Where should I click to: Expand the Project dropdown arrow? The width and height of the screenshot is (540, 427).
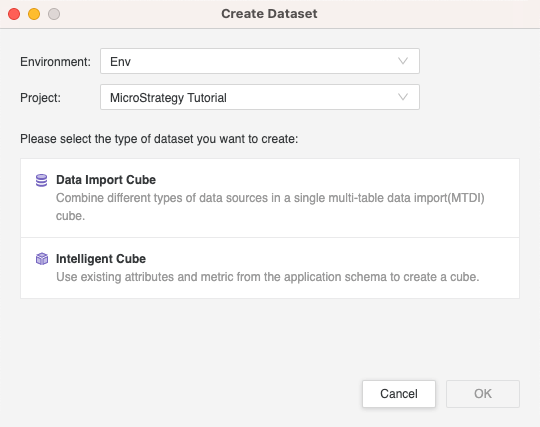click(x=403, y=97)
